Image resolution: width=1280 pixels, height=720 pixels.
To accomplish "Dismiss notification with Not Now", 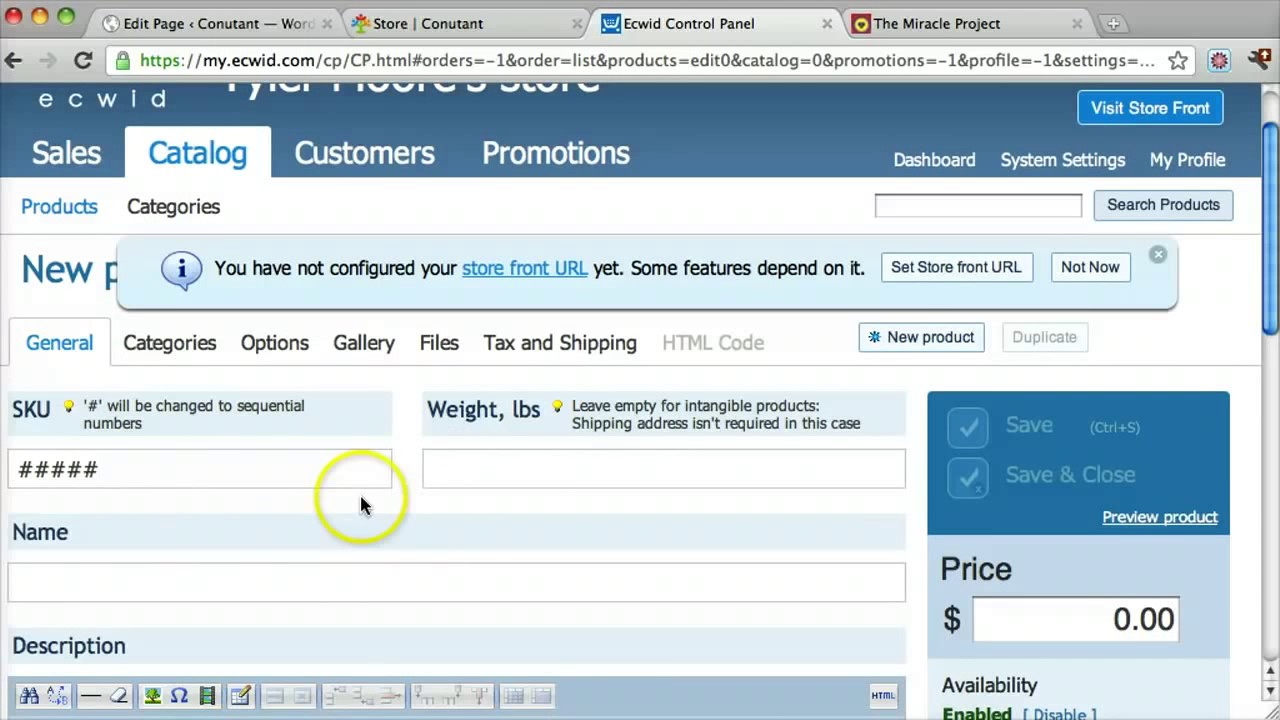I will tap(1090, 267).
